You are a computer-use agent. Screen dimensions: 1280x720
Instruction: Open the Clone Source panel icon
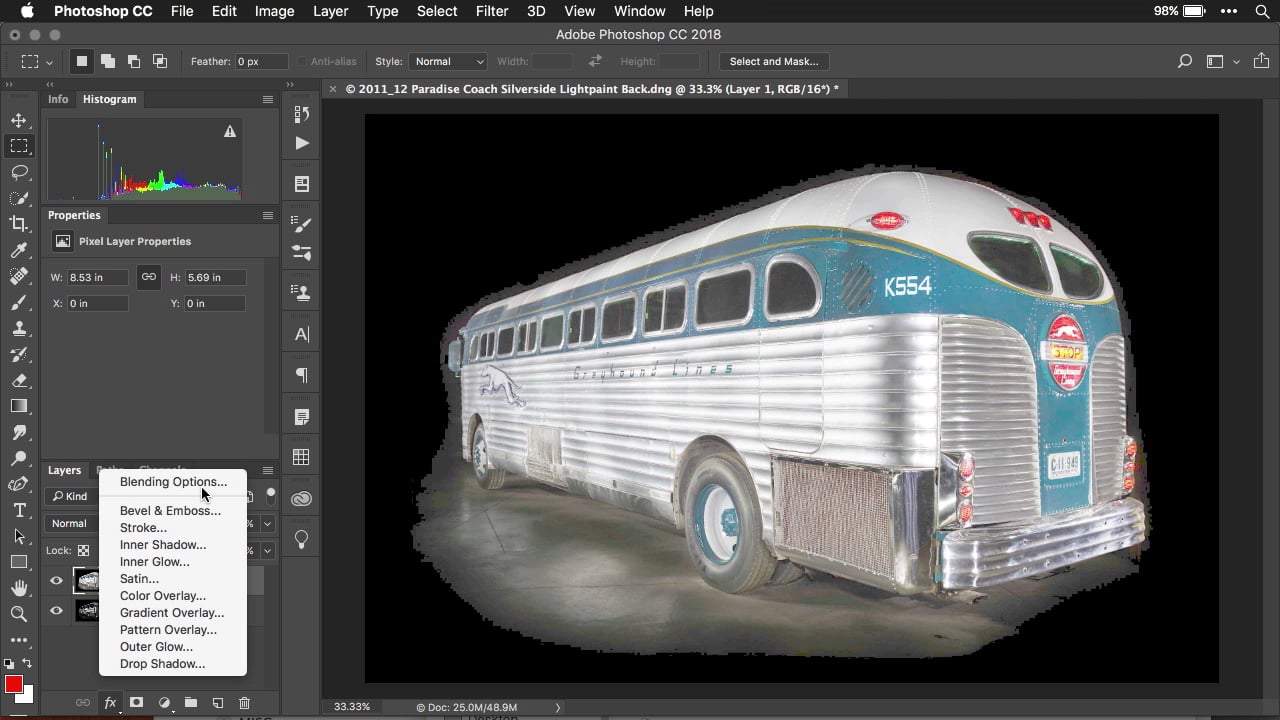pyautogui.click(x=301, y=293)
